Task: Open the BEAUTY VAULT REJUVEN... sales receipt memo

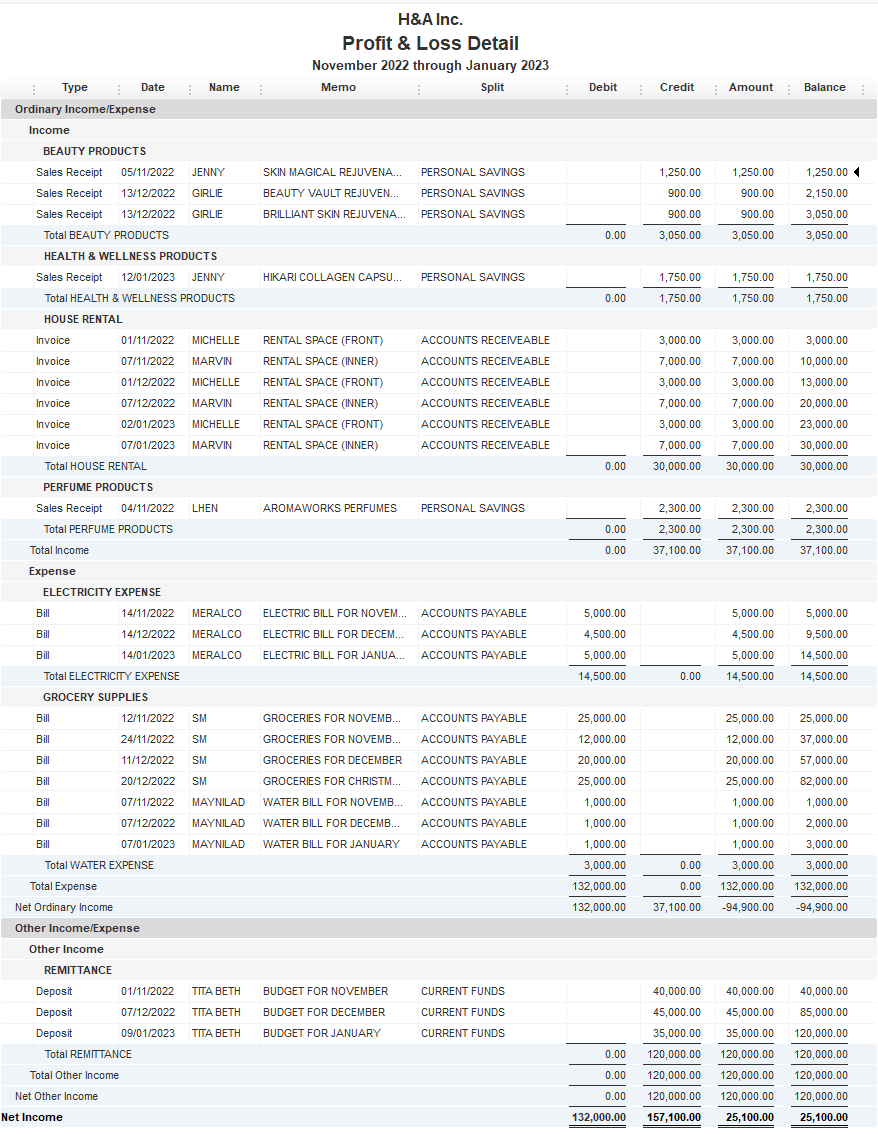Action: 331,193
